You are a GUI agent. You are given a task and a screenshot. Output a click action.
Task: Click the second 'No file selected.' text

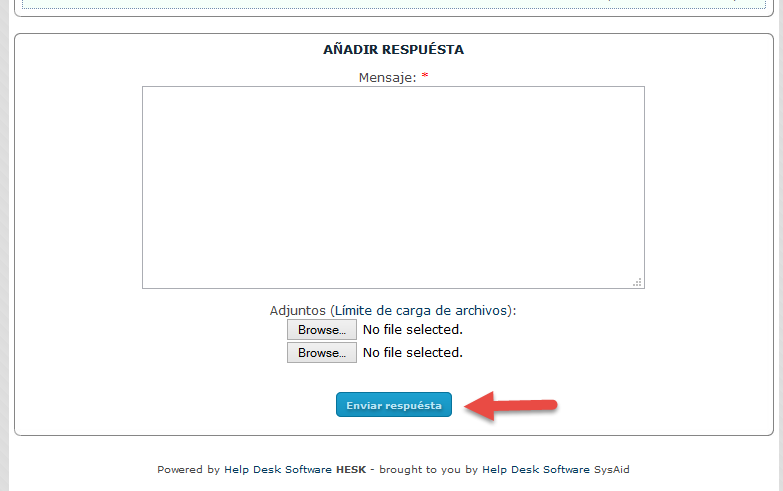tap(413, 353)
